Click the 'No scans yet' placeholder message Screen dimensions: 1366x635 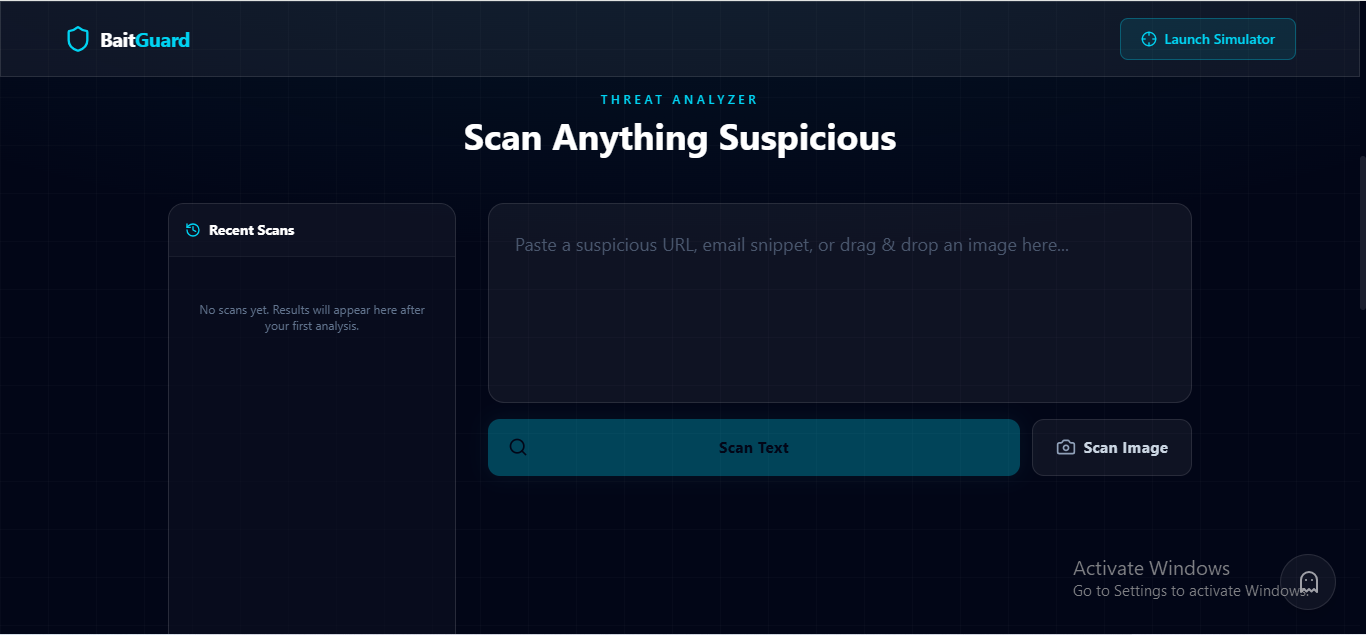pos(312,318)
